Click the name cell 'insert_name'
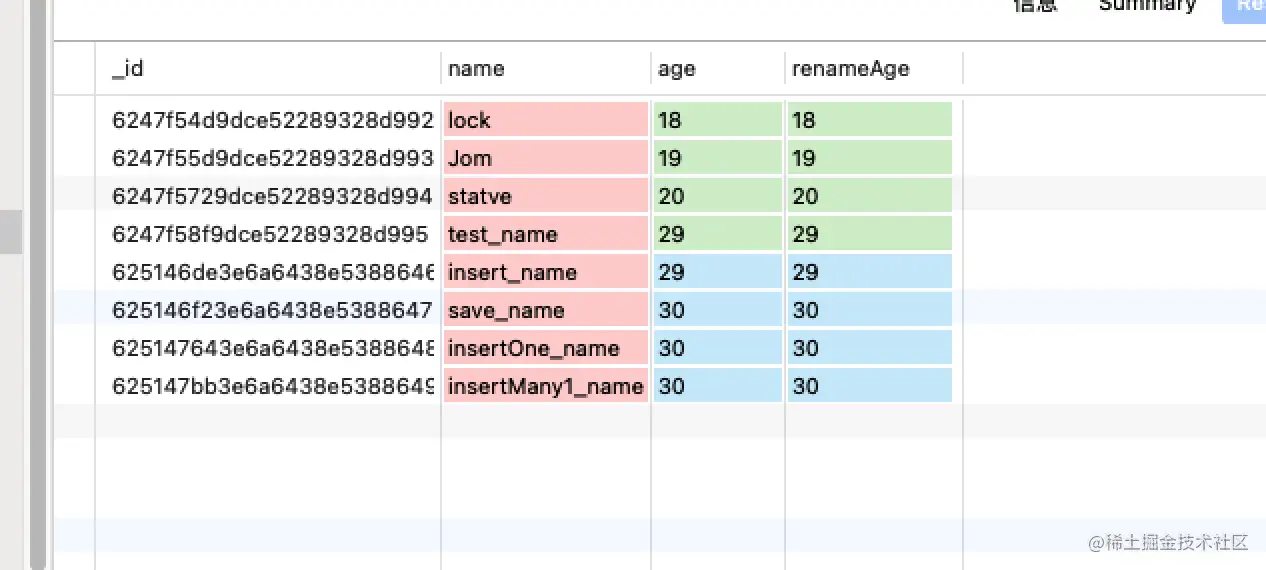This screenshot has width=1266, height=570. (546, 272)
